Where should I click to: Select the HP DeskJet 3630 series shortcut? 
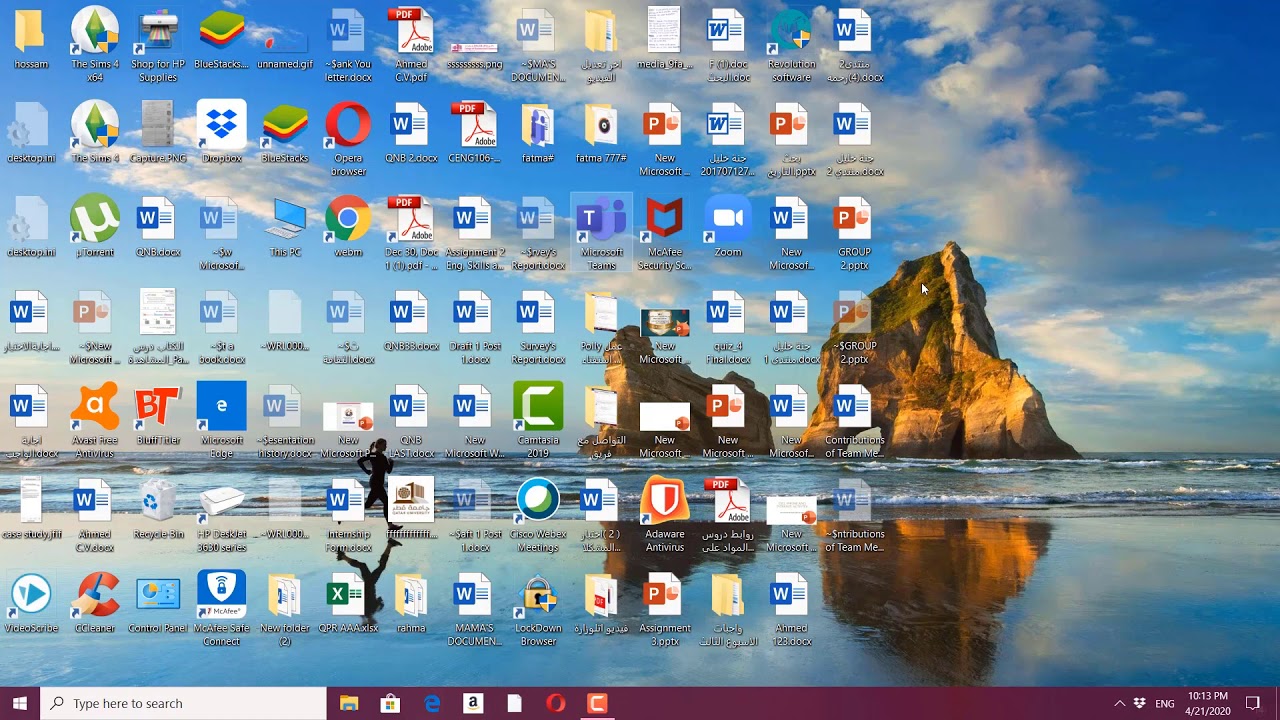(x=222, y=515)
